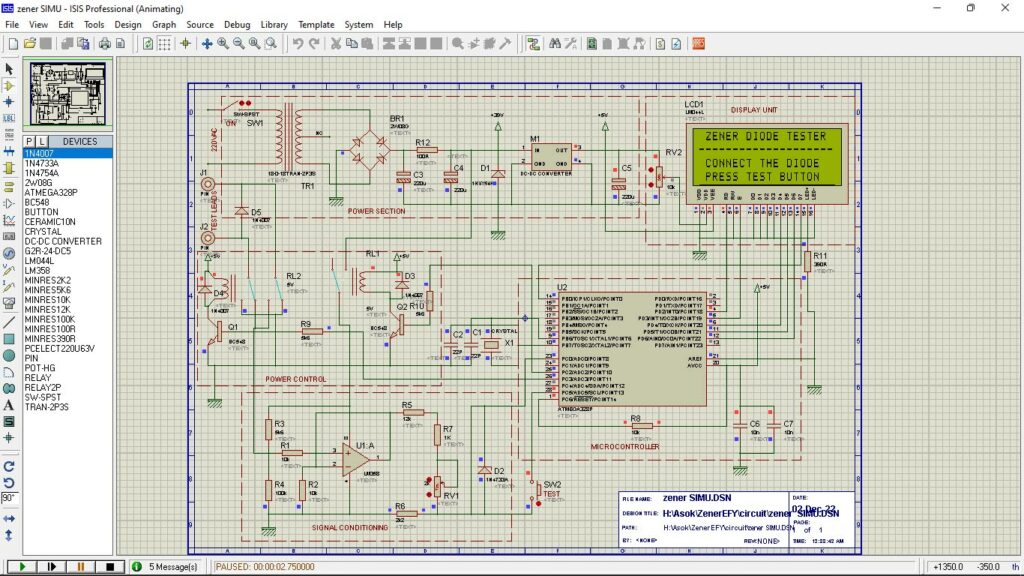Toggle the grid display toolbar button
1024x576 pixels.
pyautogui.click(x=165, y=43)
